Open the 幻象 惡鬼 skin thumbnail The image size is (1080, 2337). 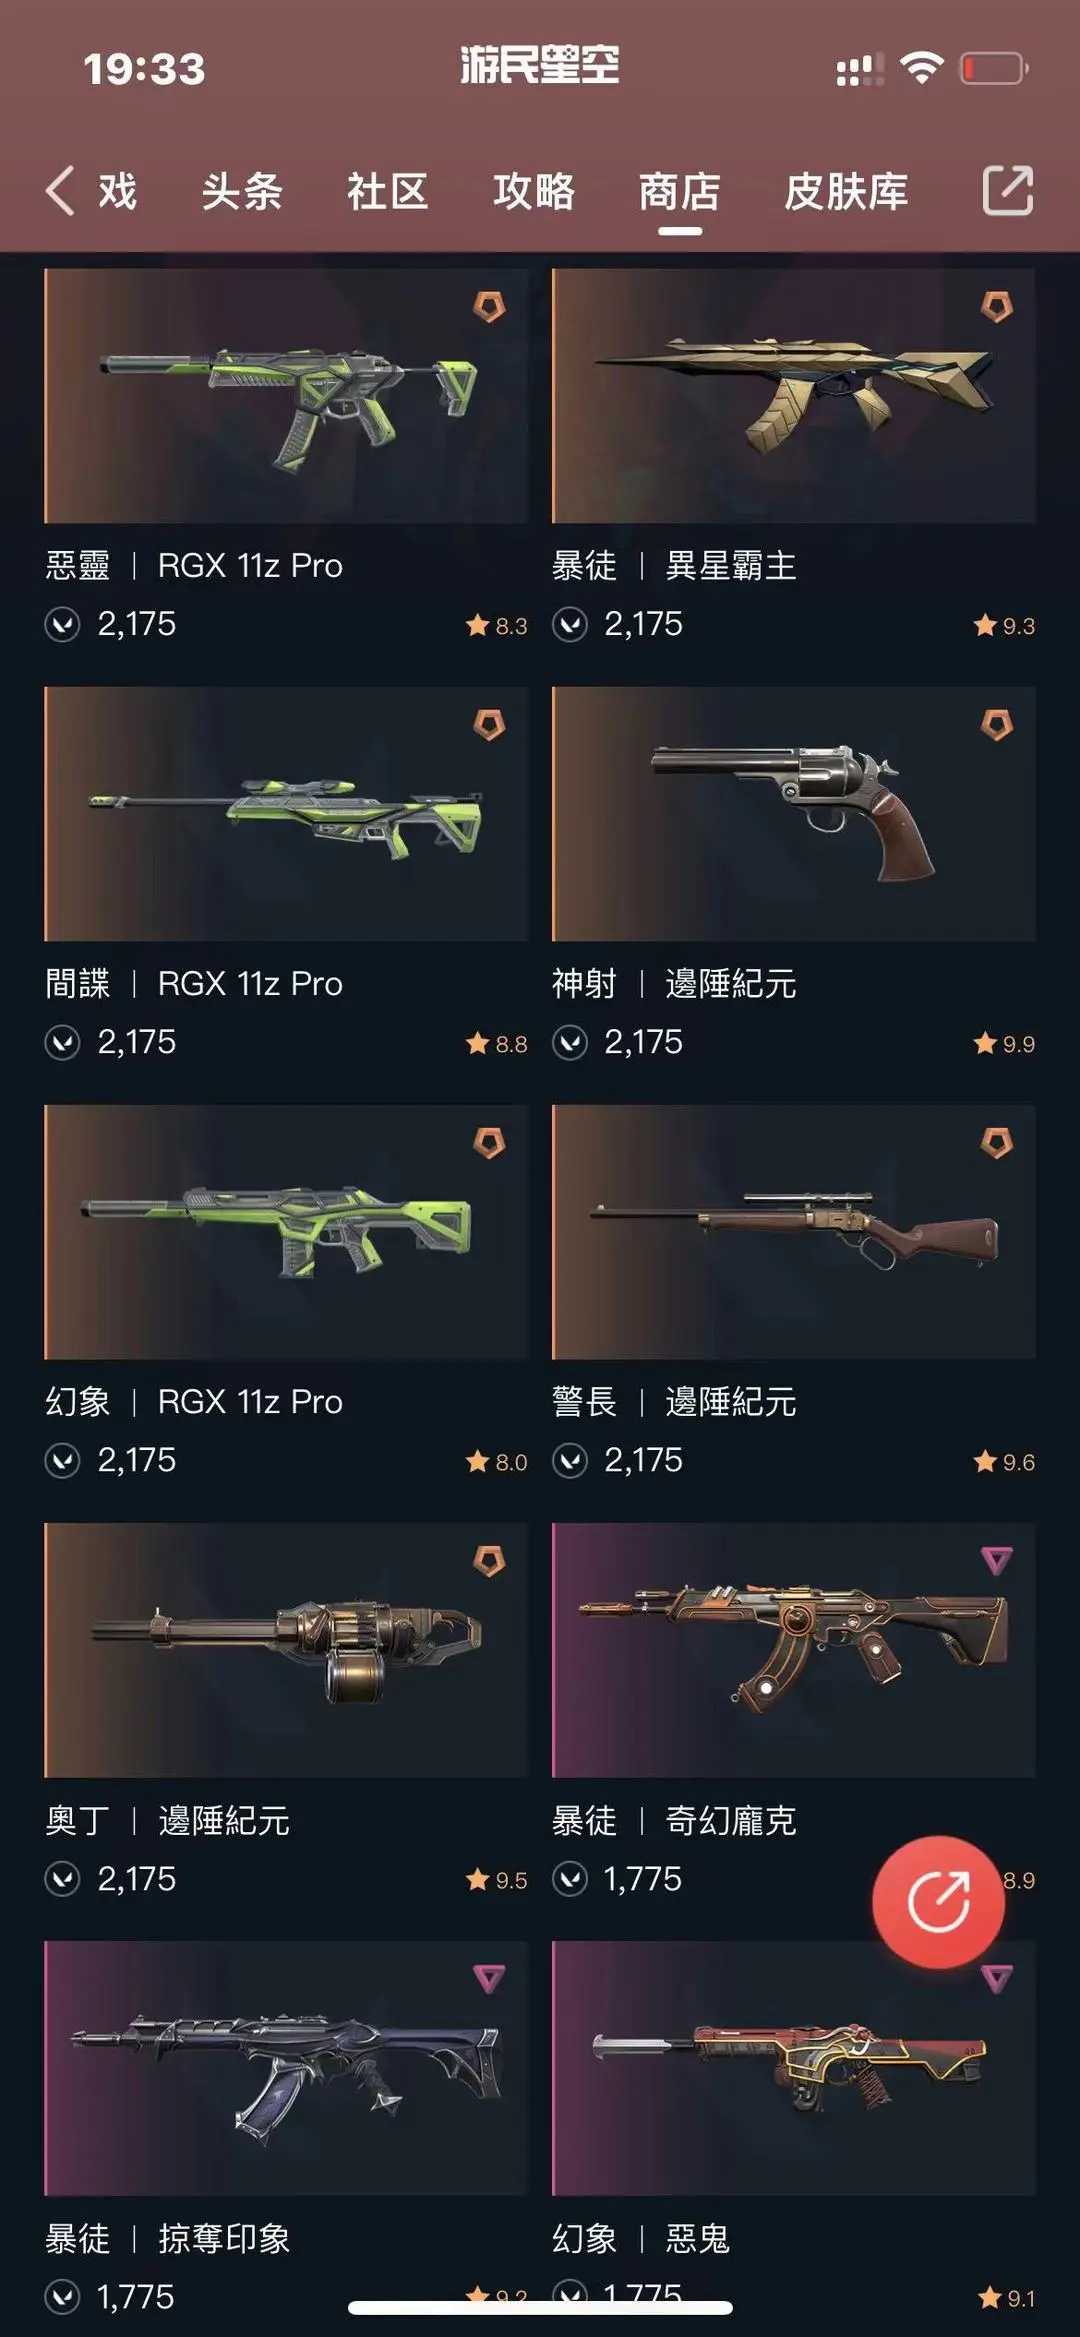point(794,2068)
